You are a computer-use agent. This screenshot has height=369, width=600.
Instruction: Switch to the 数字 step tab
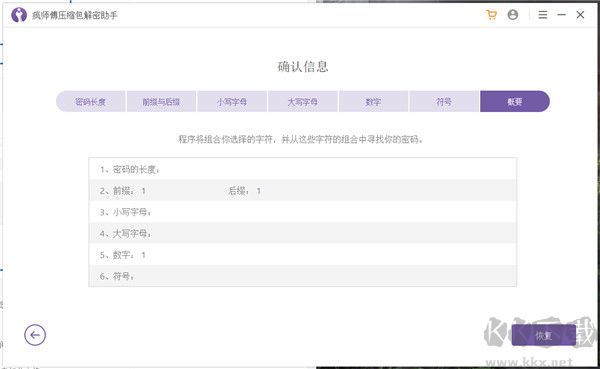[373, 101]
